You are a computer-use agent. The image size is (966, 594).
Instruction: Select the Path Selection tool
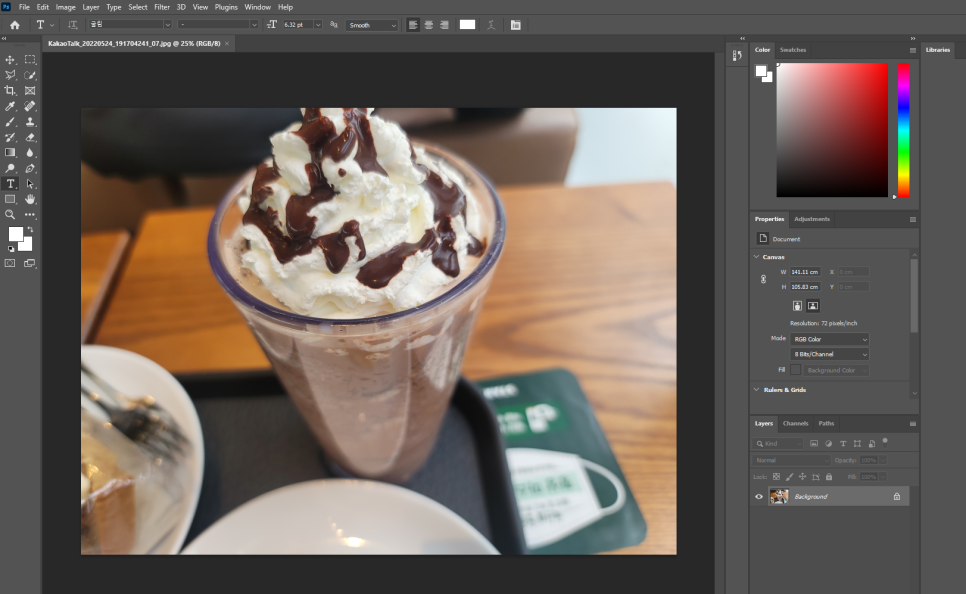tap(30, 184)
